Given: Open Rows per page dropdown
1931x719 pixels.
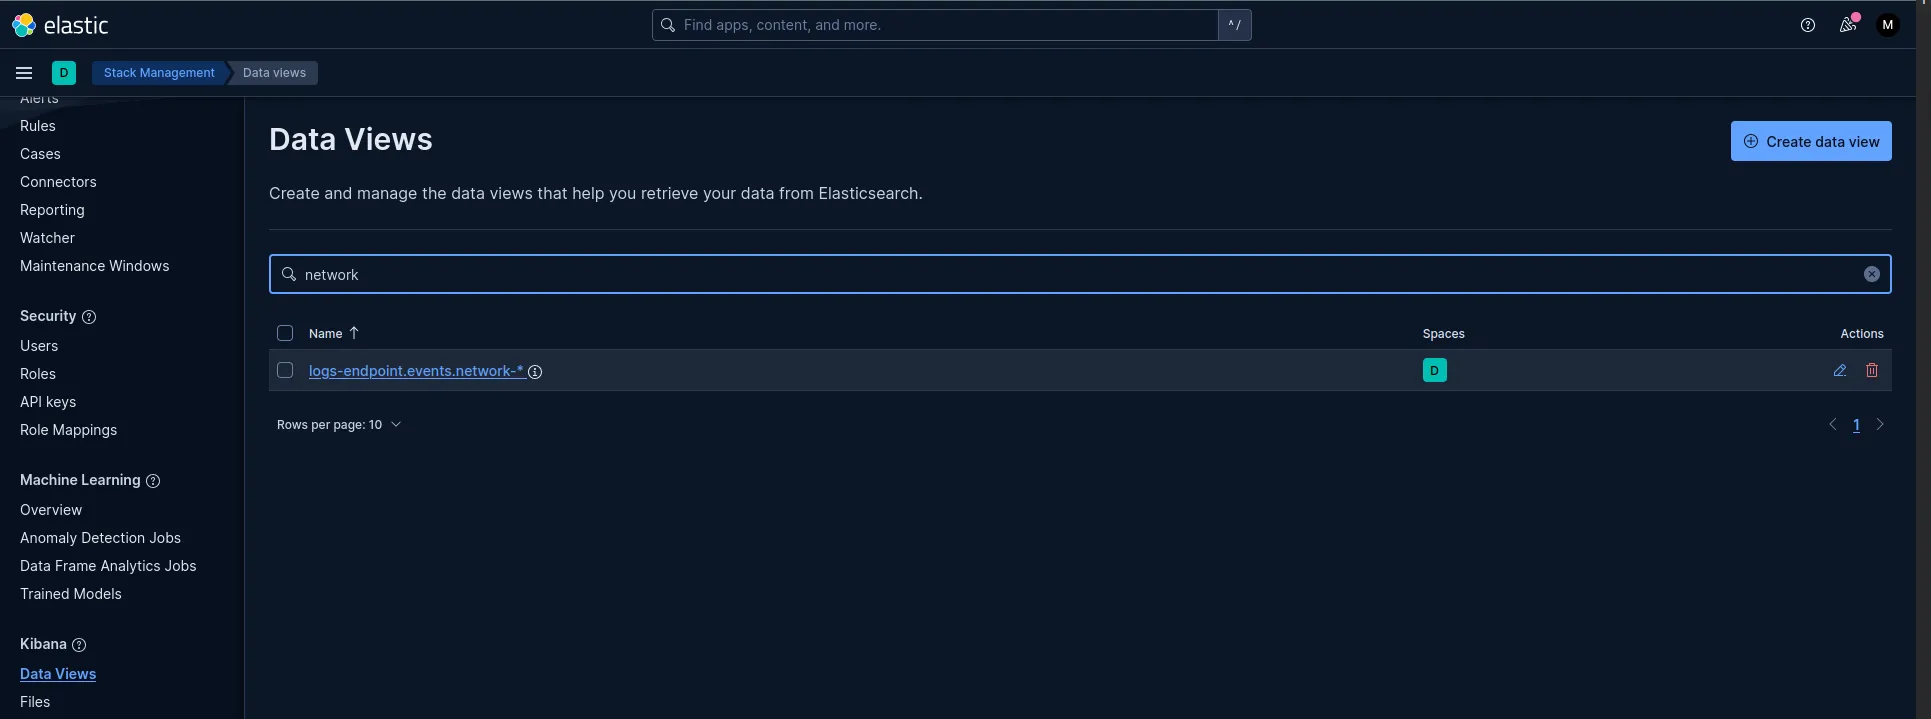Looking at the screenshot, I should (339, 425).
